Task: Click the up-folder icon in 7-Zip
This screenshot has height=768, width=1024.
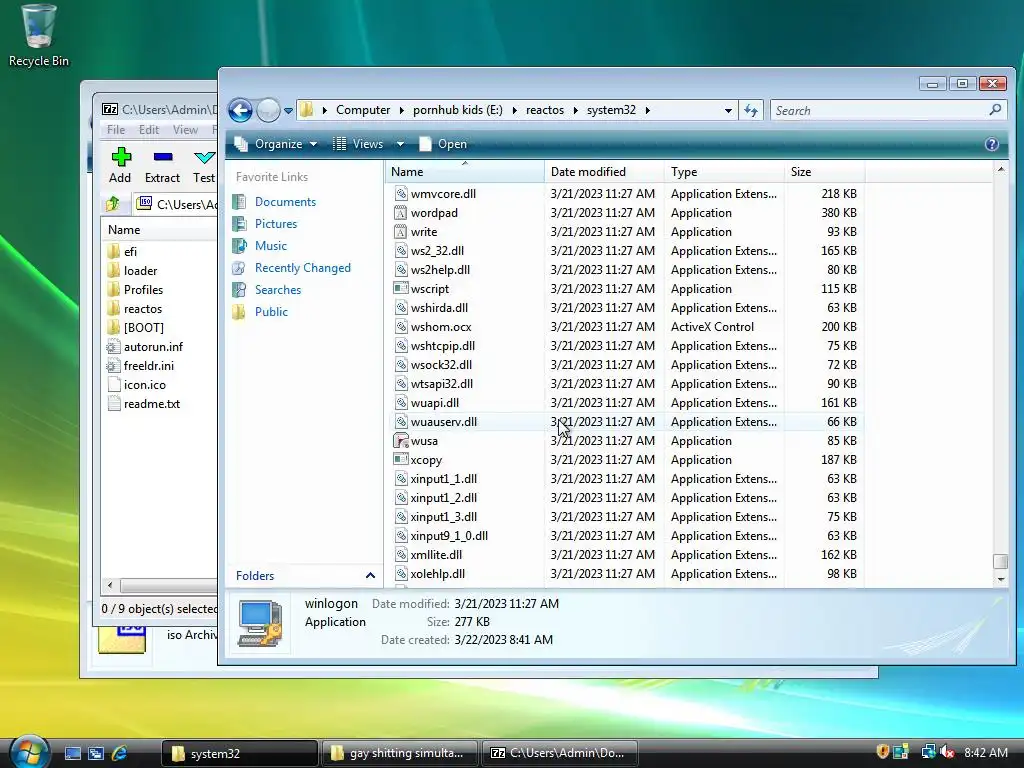Action: (113, 204)
